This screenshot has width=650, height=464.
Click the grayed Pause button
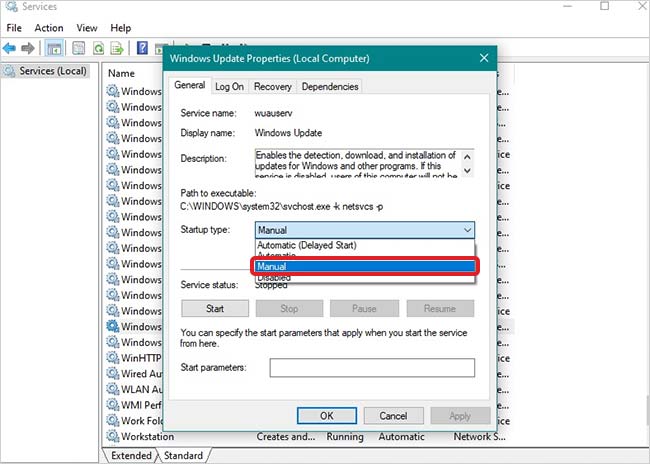click(364, 309)
